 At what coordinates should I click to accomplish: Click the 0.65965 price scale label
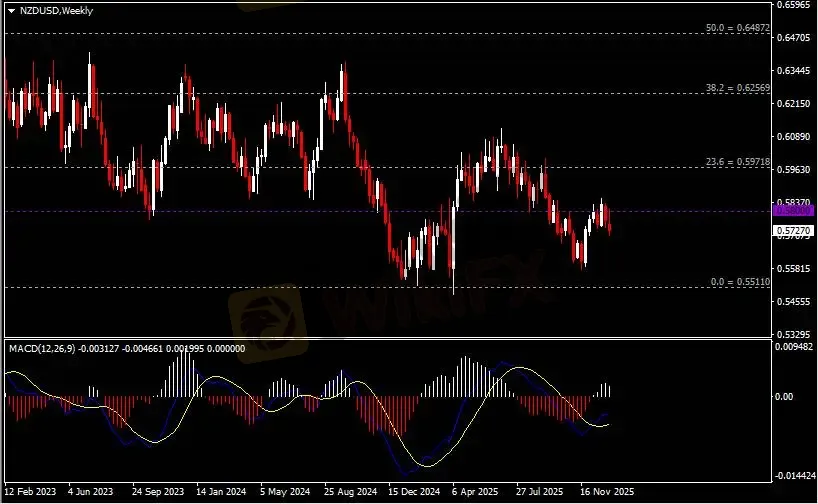[795, 5]
